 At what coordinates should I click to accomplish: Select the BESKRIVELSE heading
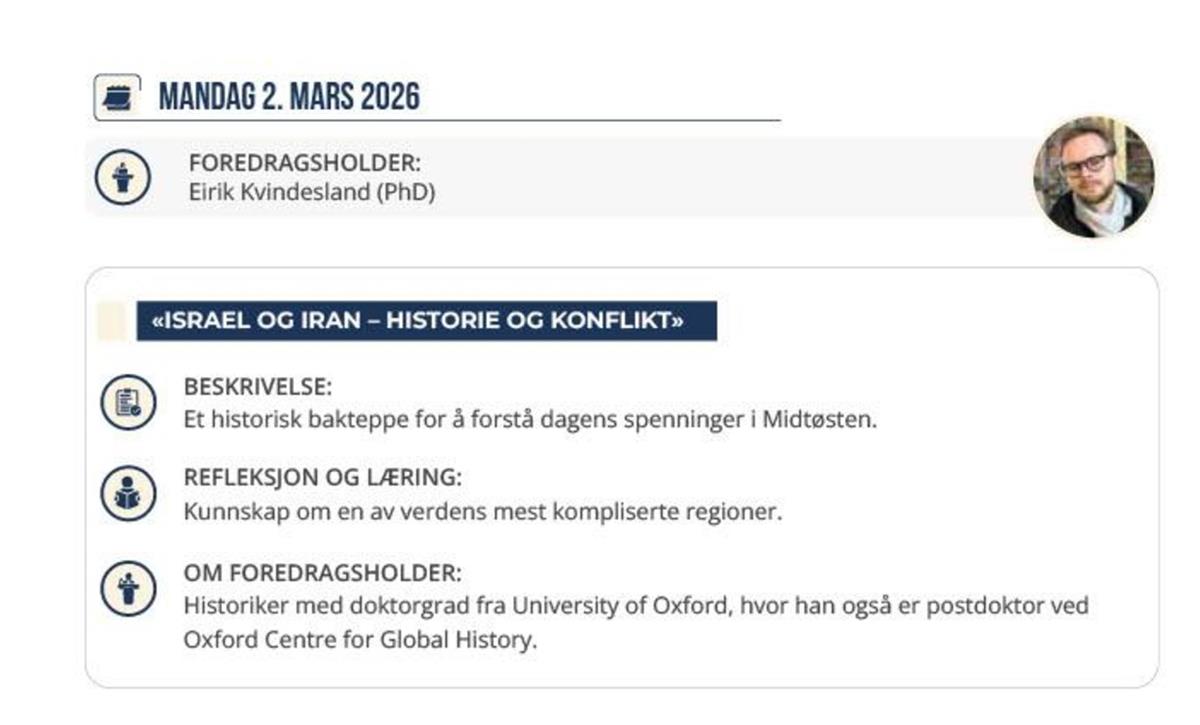click(x=257, y=387)
